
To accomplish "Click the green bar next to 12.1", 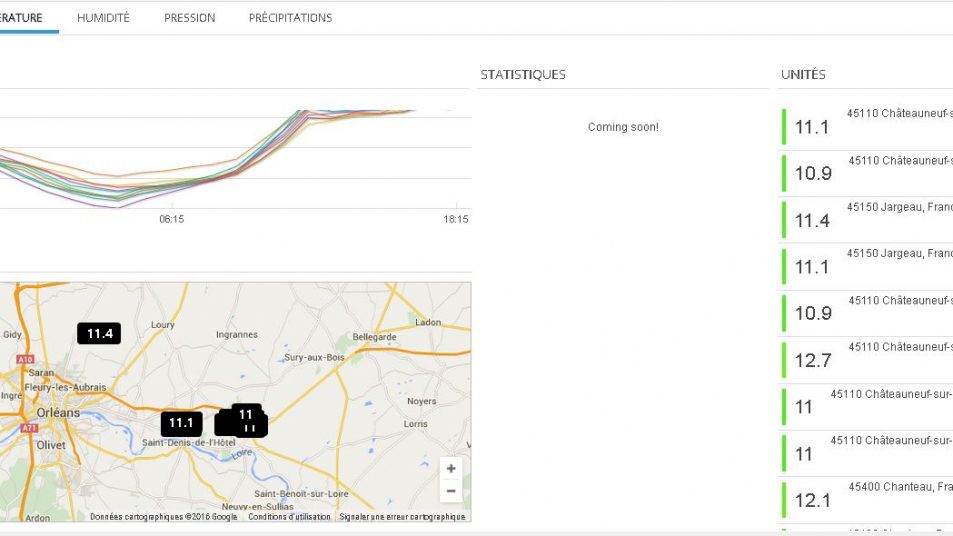I will pyautogui.click(x=784, y=500).
